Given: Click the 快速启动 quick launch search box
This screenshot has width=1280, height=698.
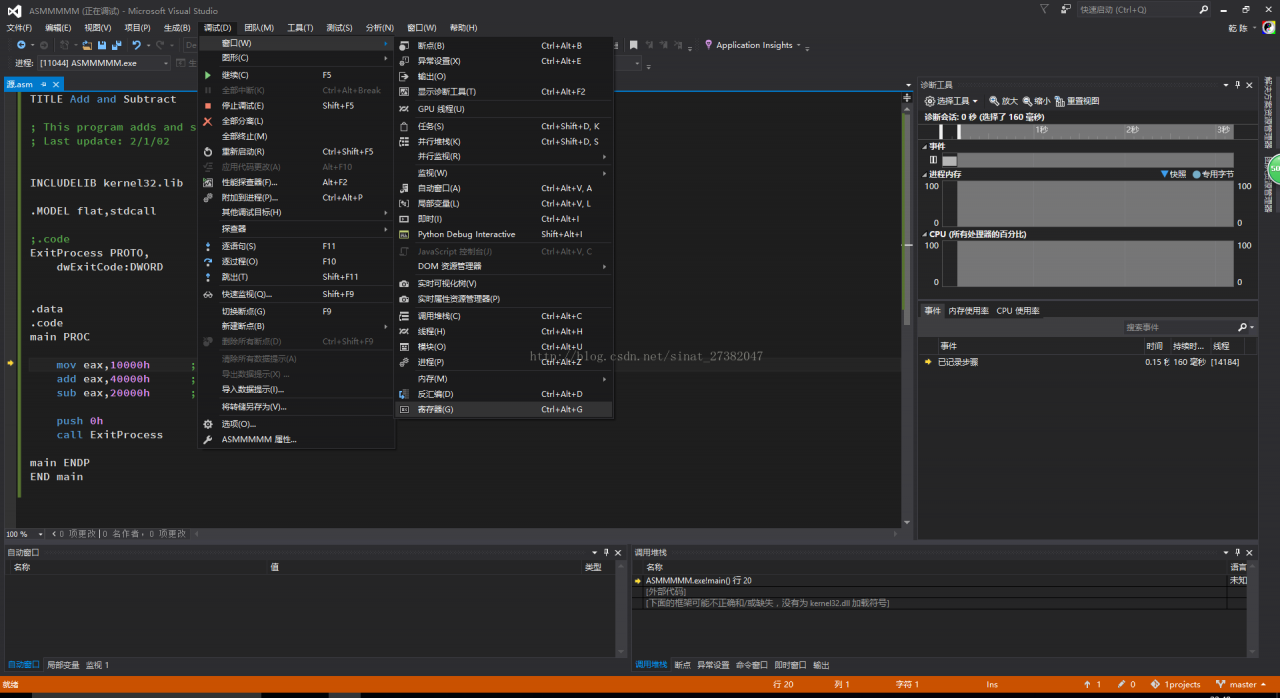Looking at the screenshot, I should [1137, 10].
